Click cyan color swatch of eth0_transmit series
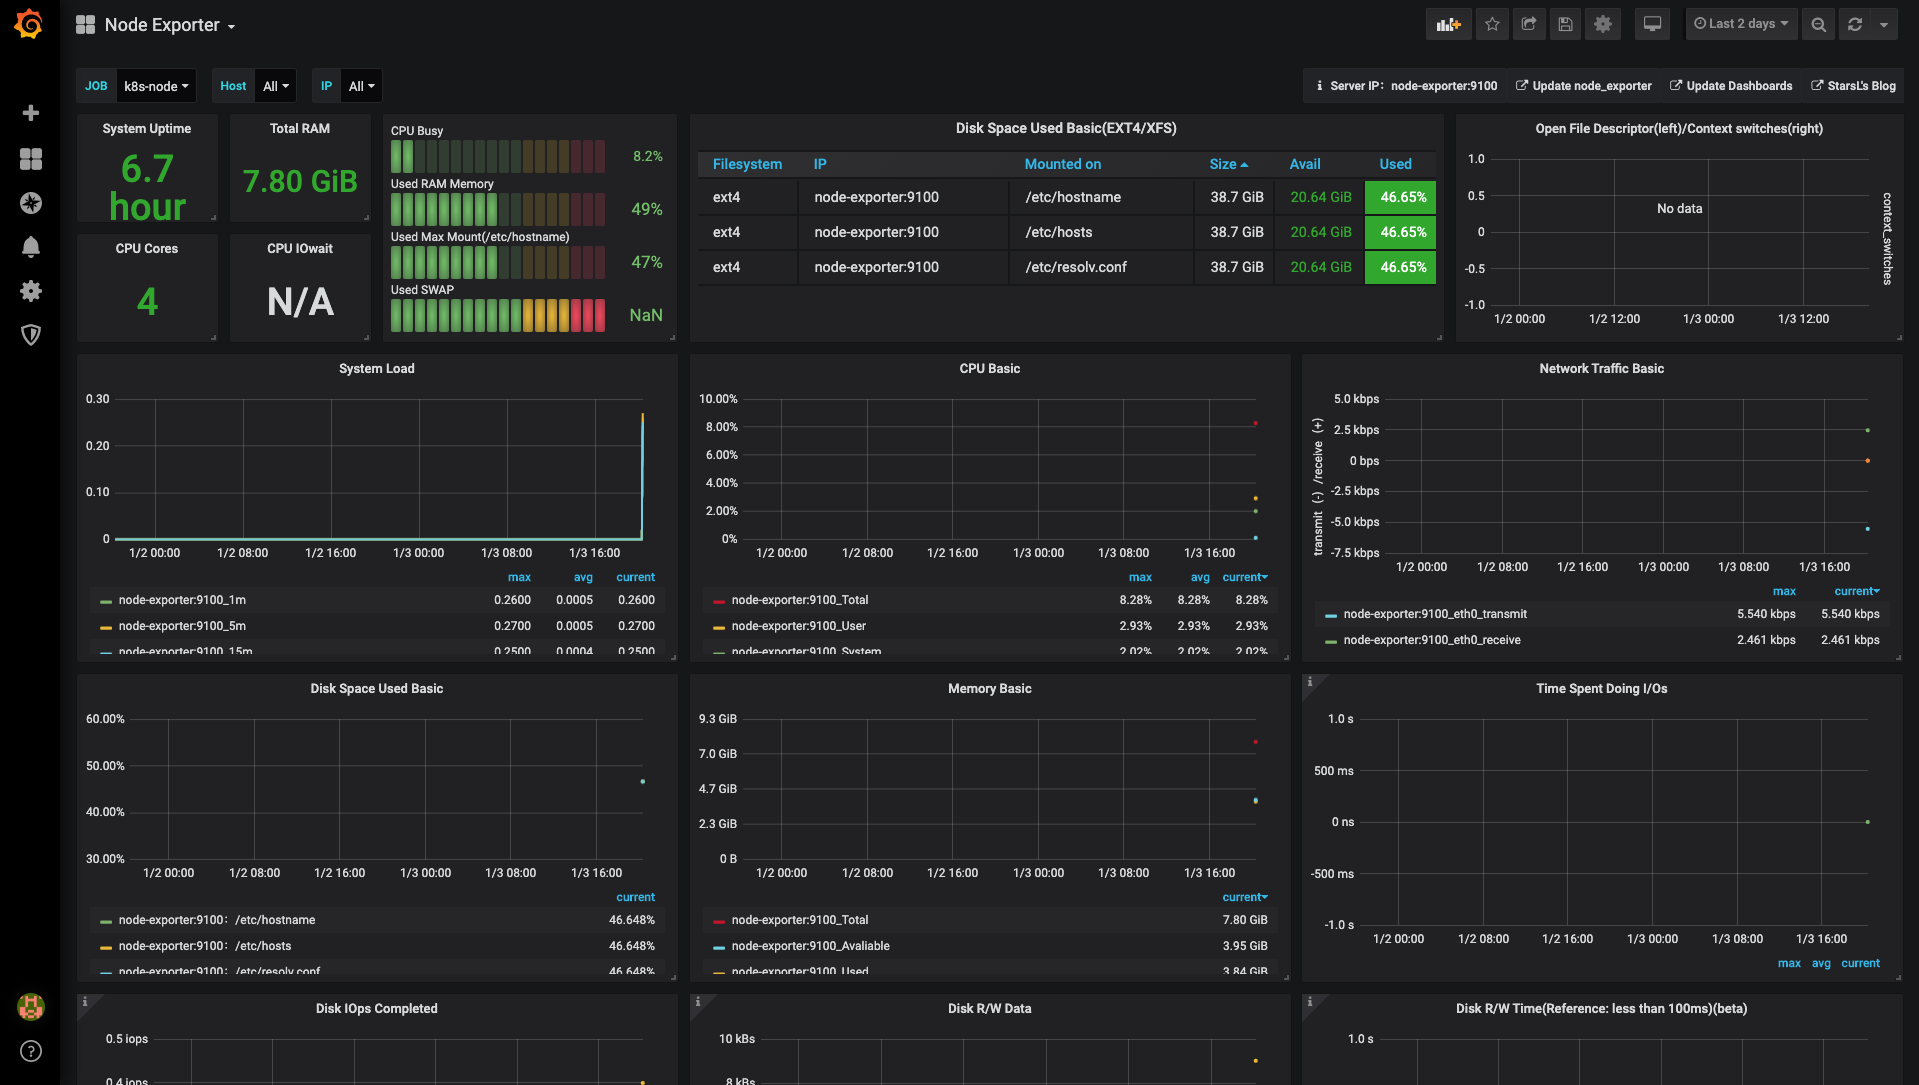 (x=1331, y=616)
